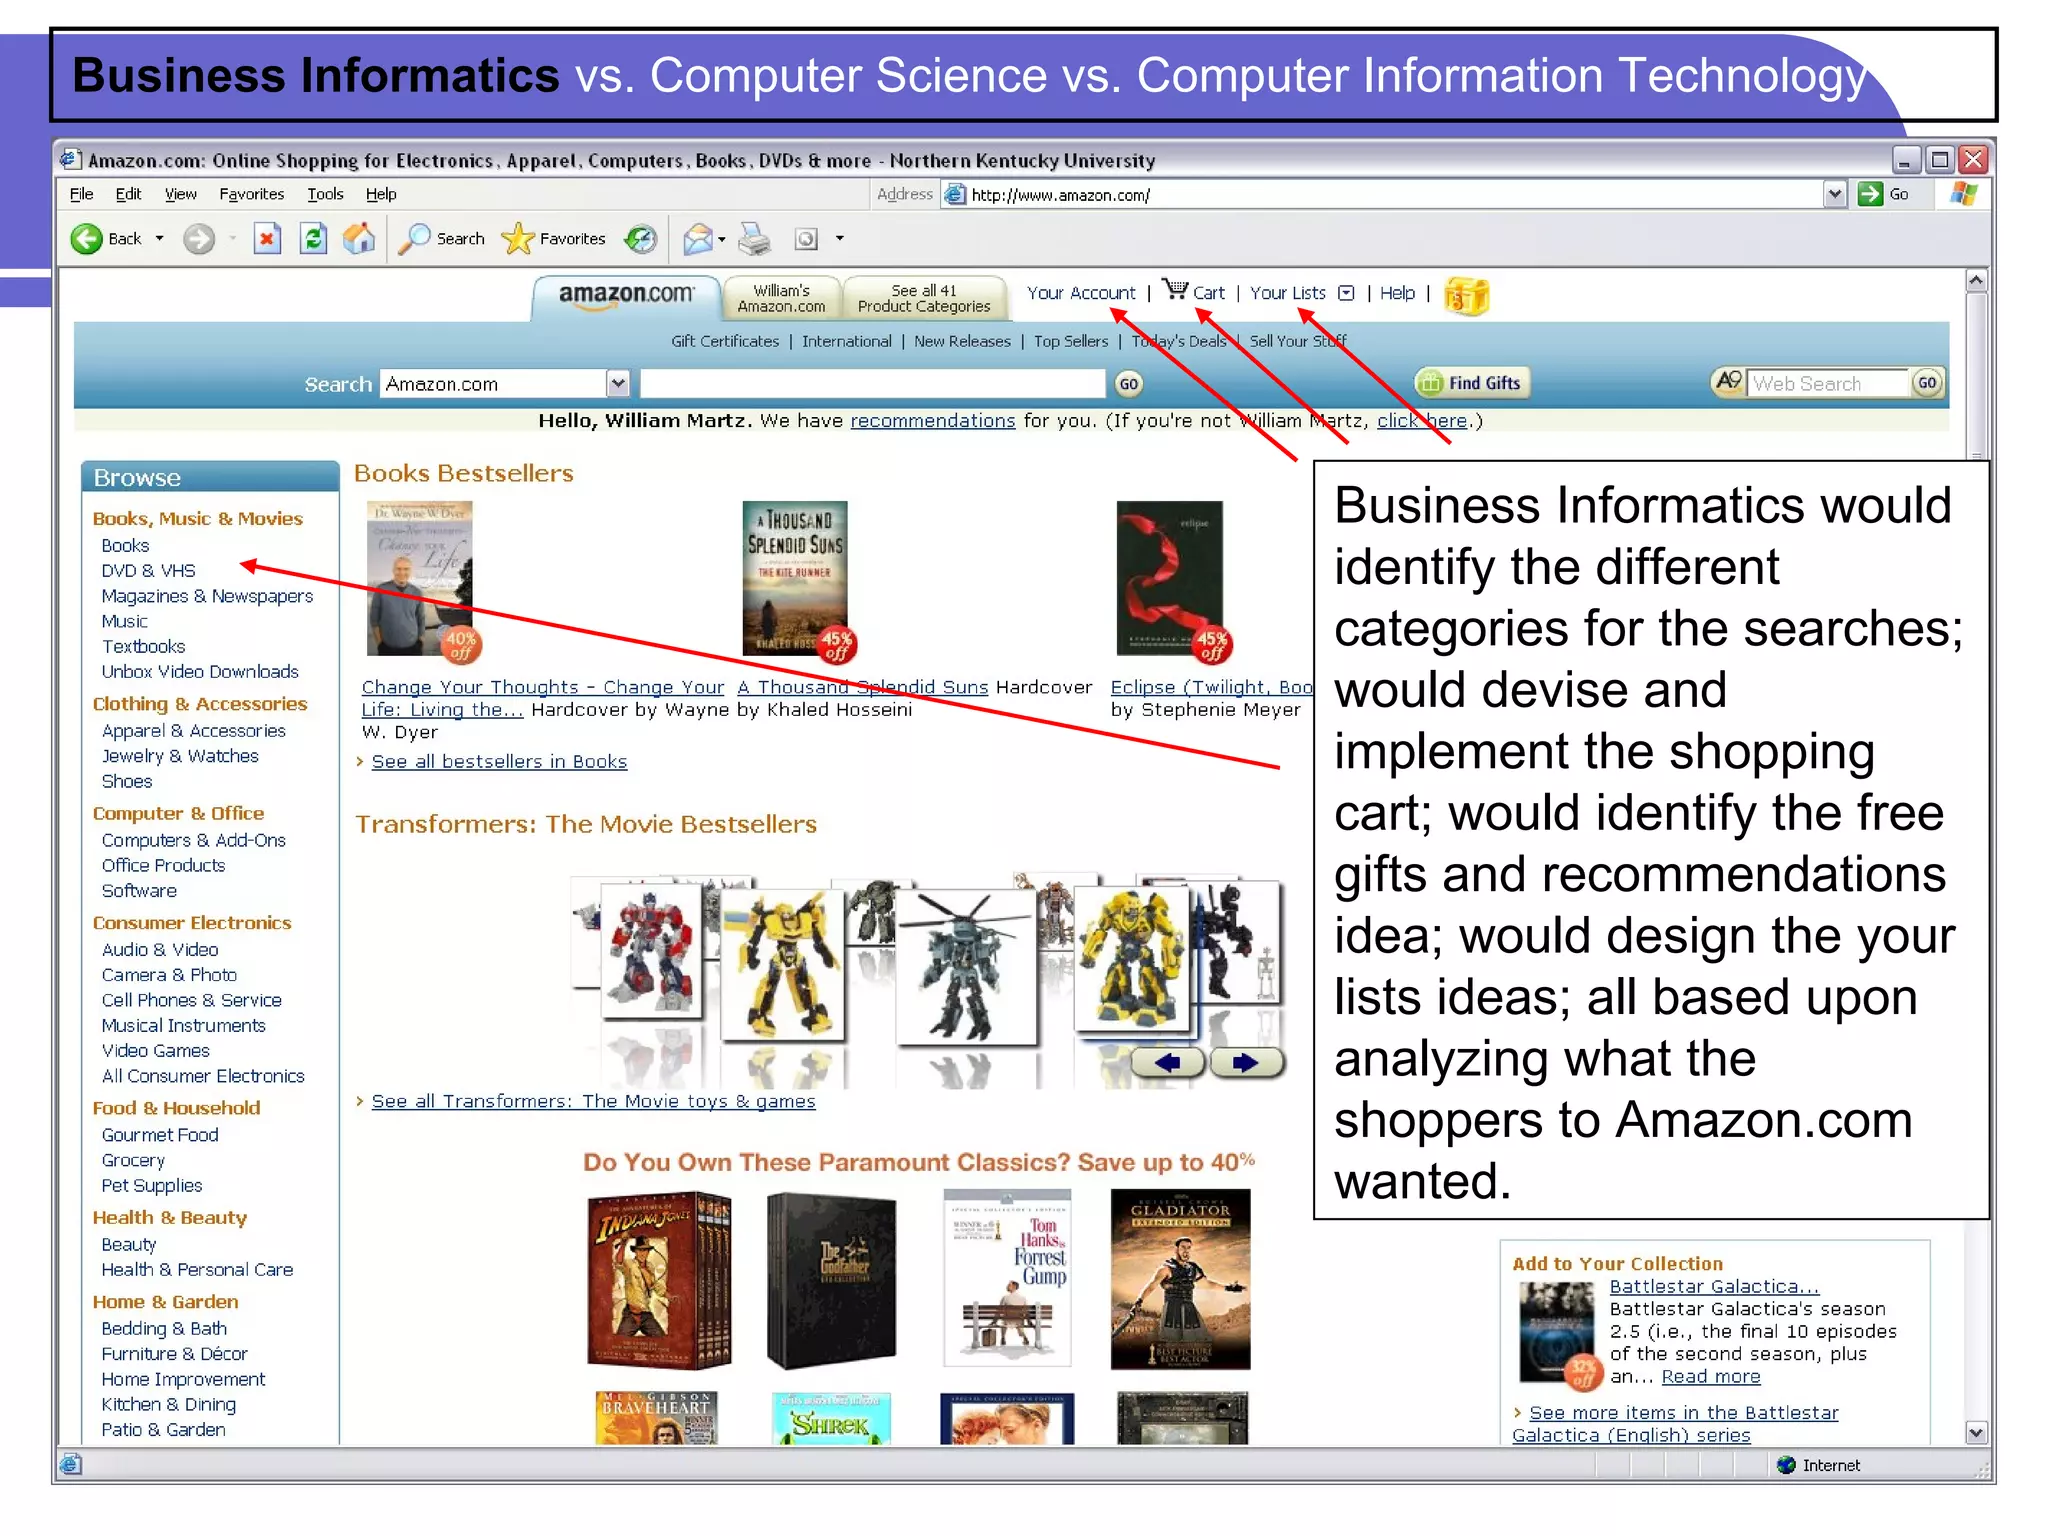The image size is (2048, 1536).
Task: Open the Search magnifier toolbar button
Action: pos(442,239)
